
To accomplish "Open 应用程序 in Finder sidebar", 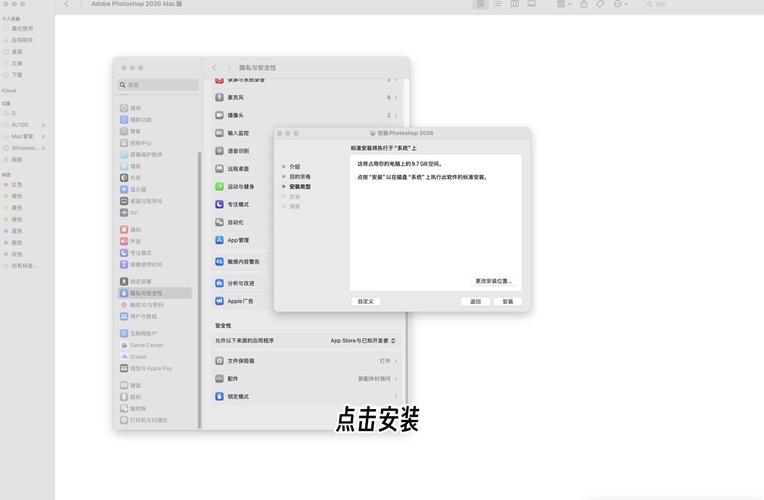I will tap(19, 40).
